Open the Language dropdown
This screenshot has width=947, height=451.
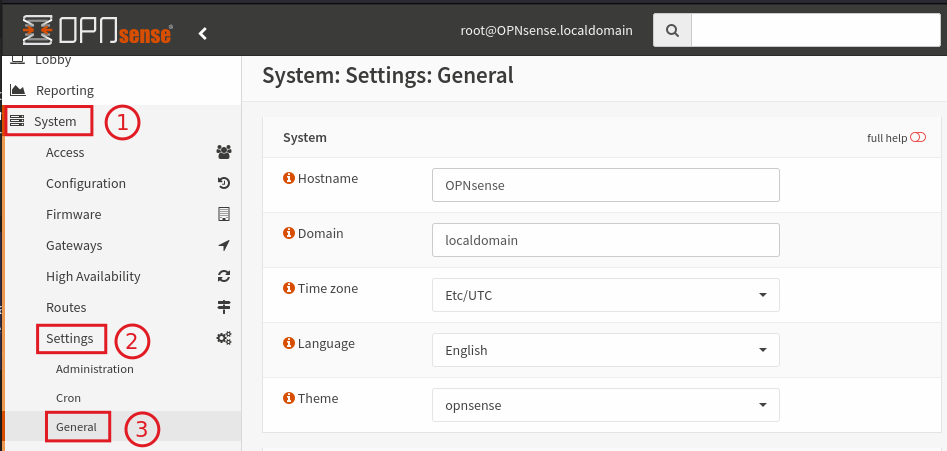click(606, 350)
